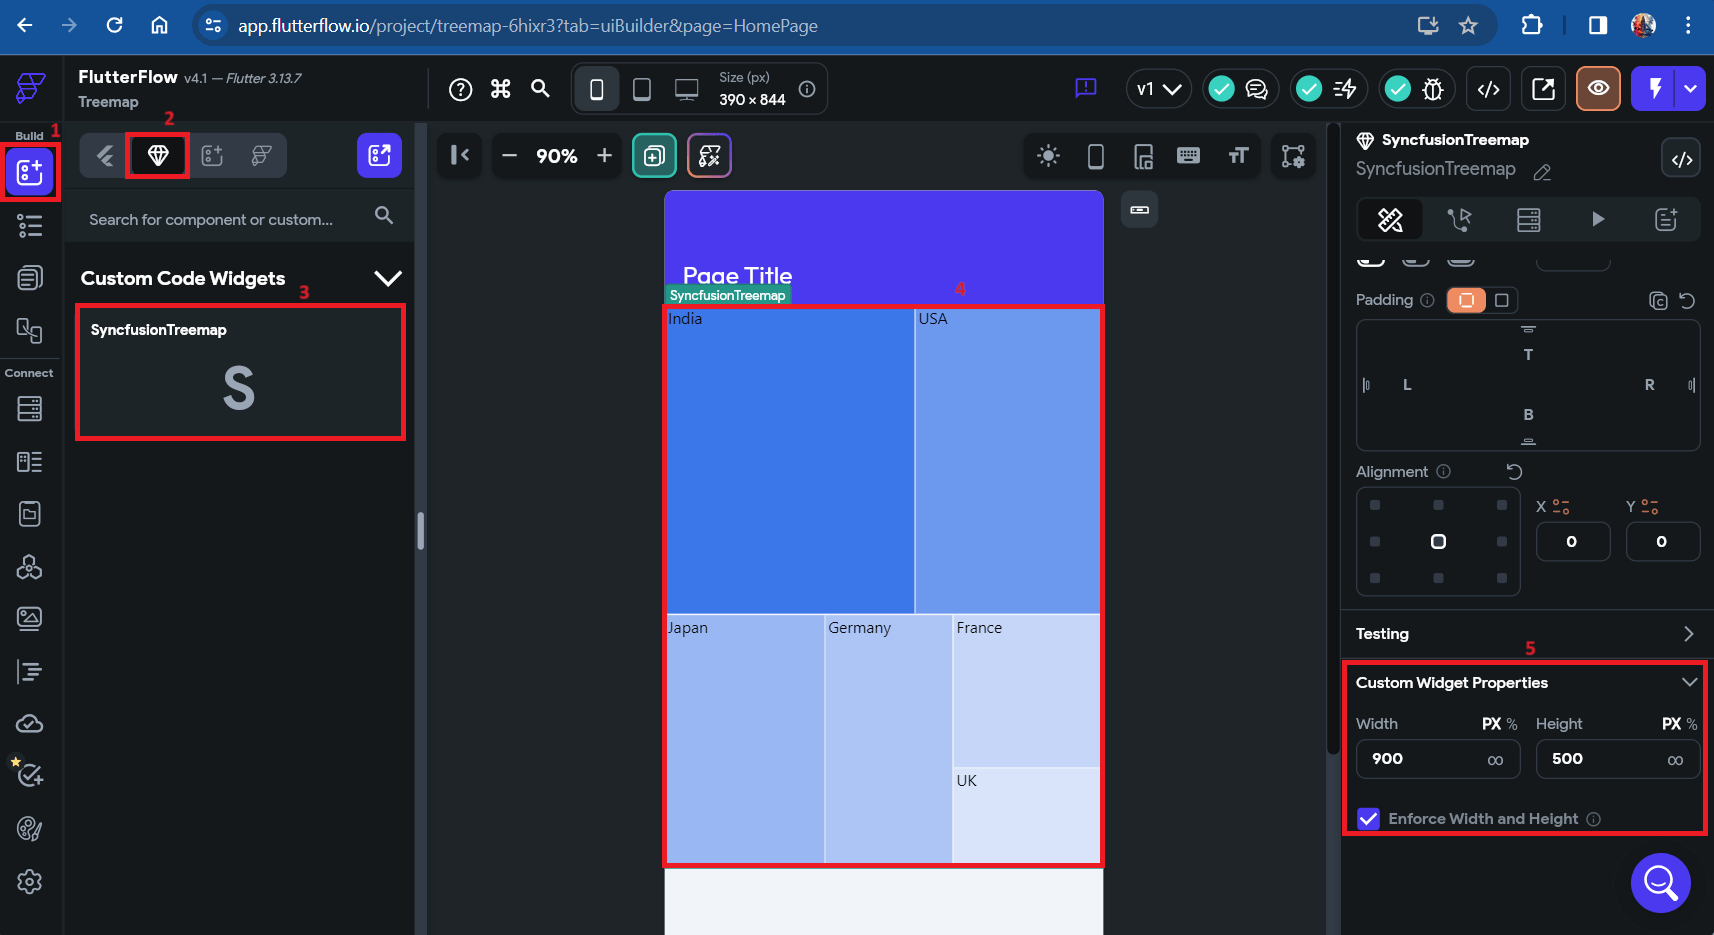Click the Preview eye button

click(x=1598, y=89)
